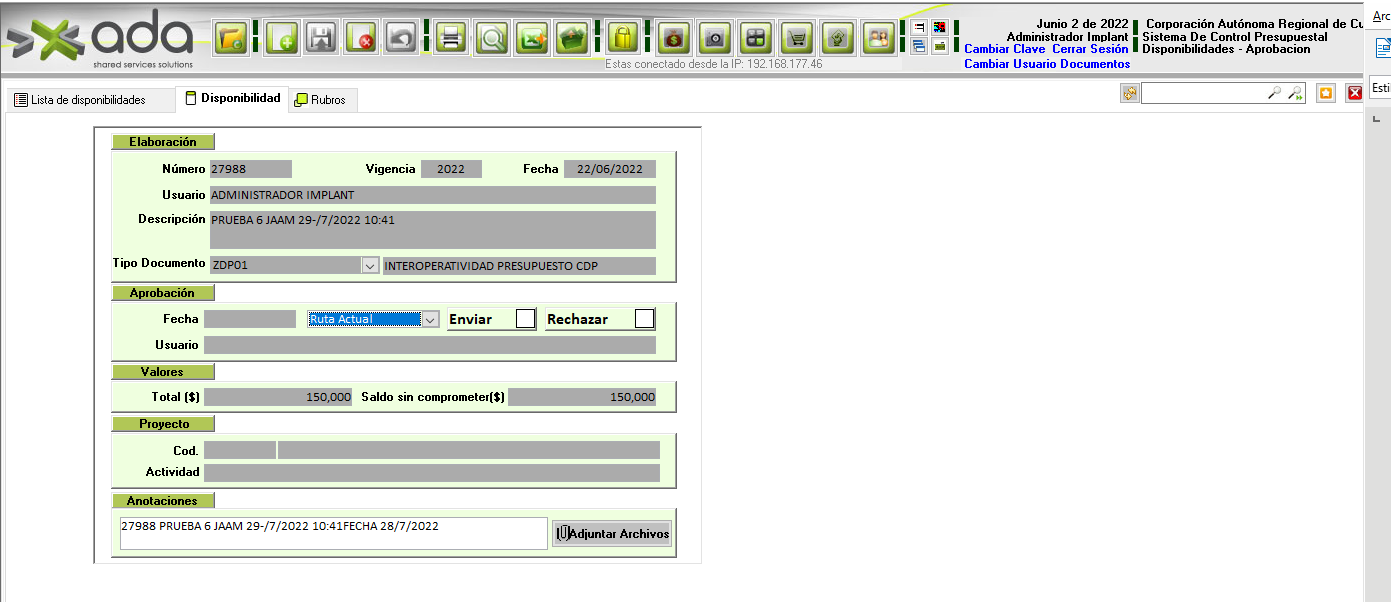
Task: Print using the printer icon
Action: pos(451,39)
